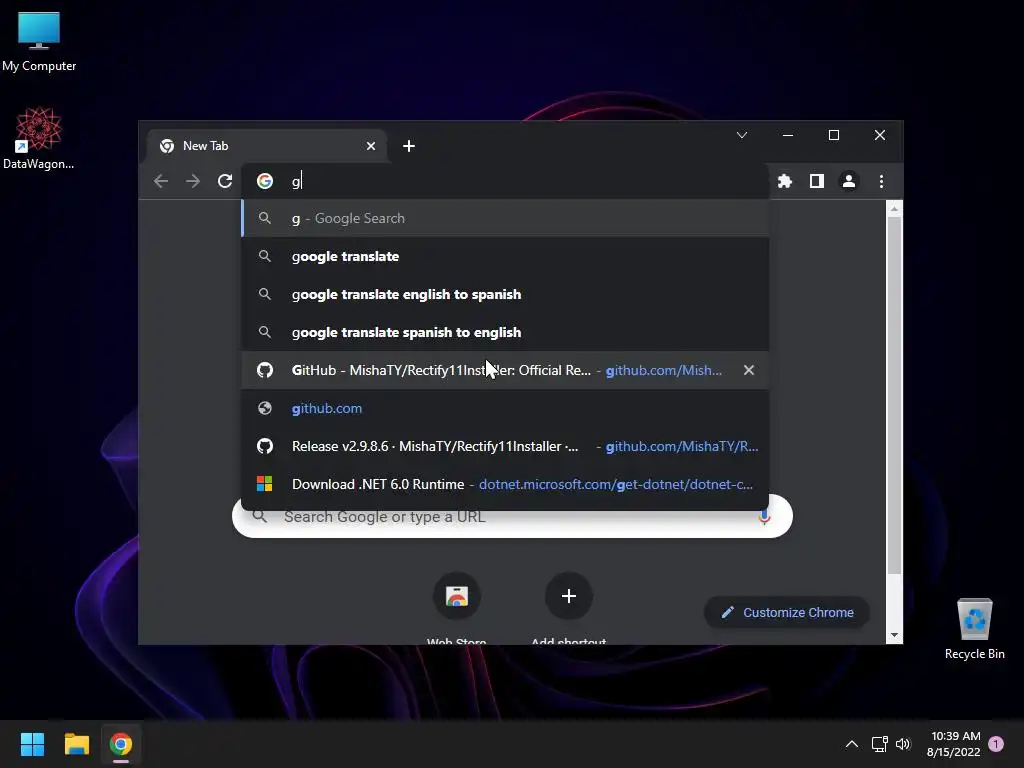Select the DataWagon desktop shortcut

[39, 138]
